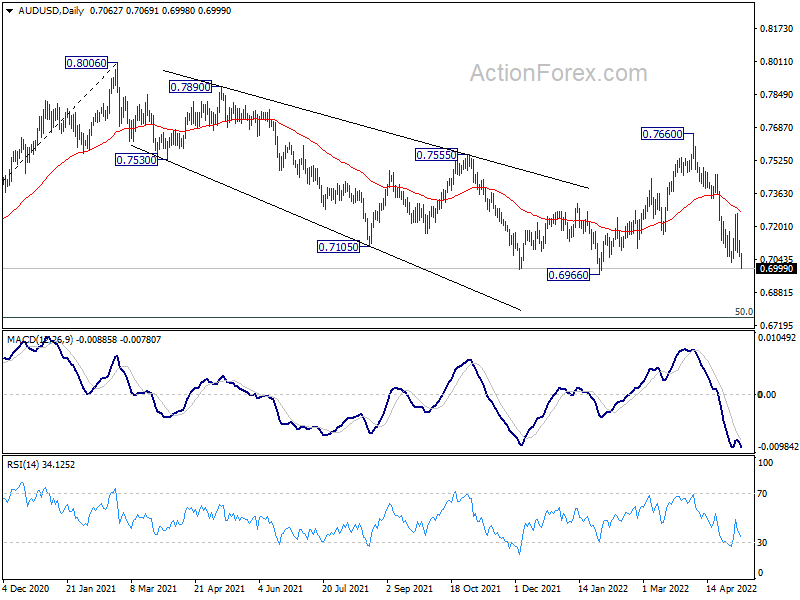Click the 0.80110 price axis value
The image size is (800, 600).
[x=777, y=62]
